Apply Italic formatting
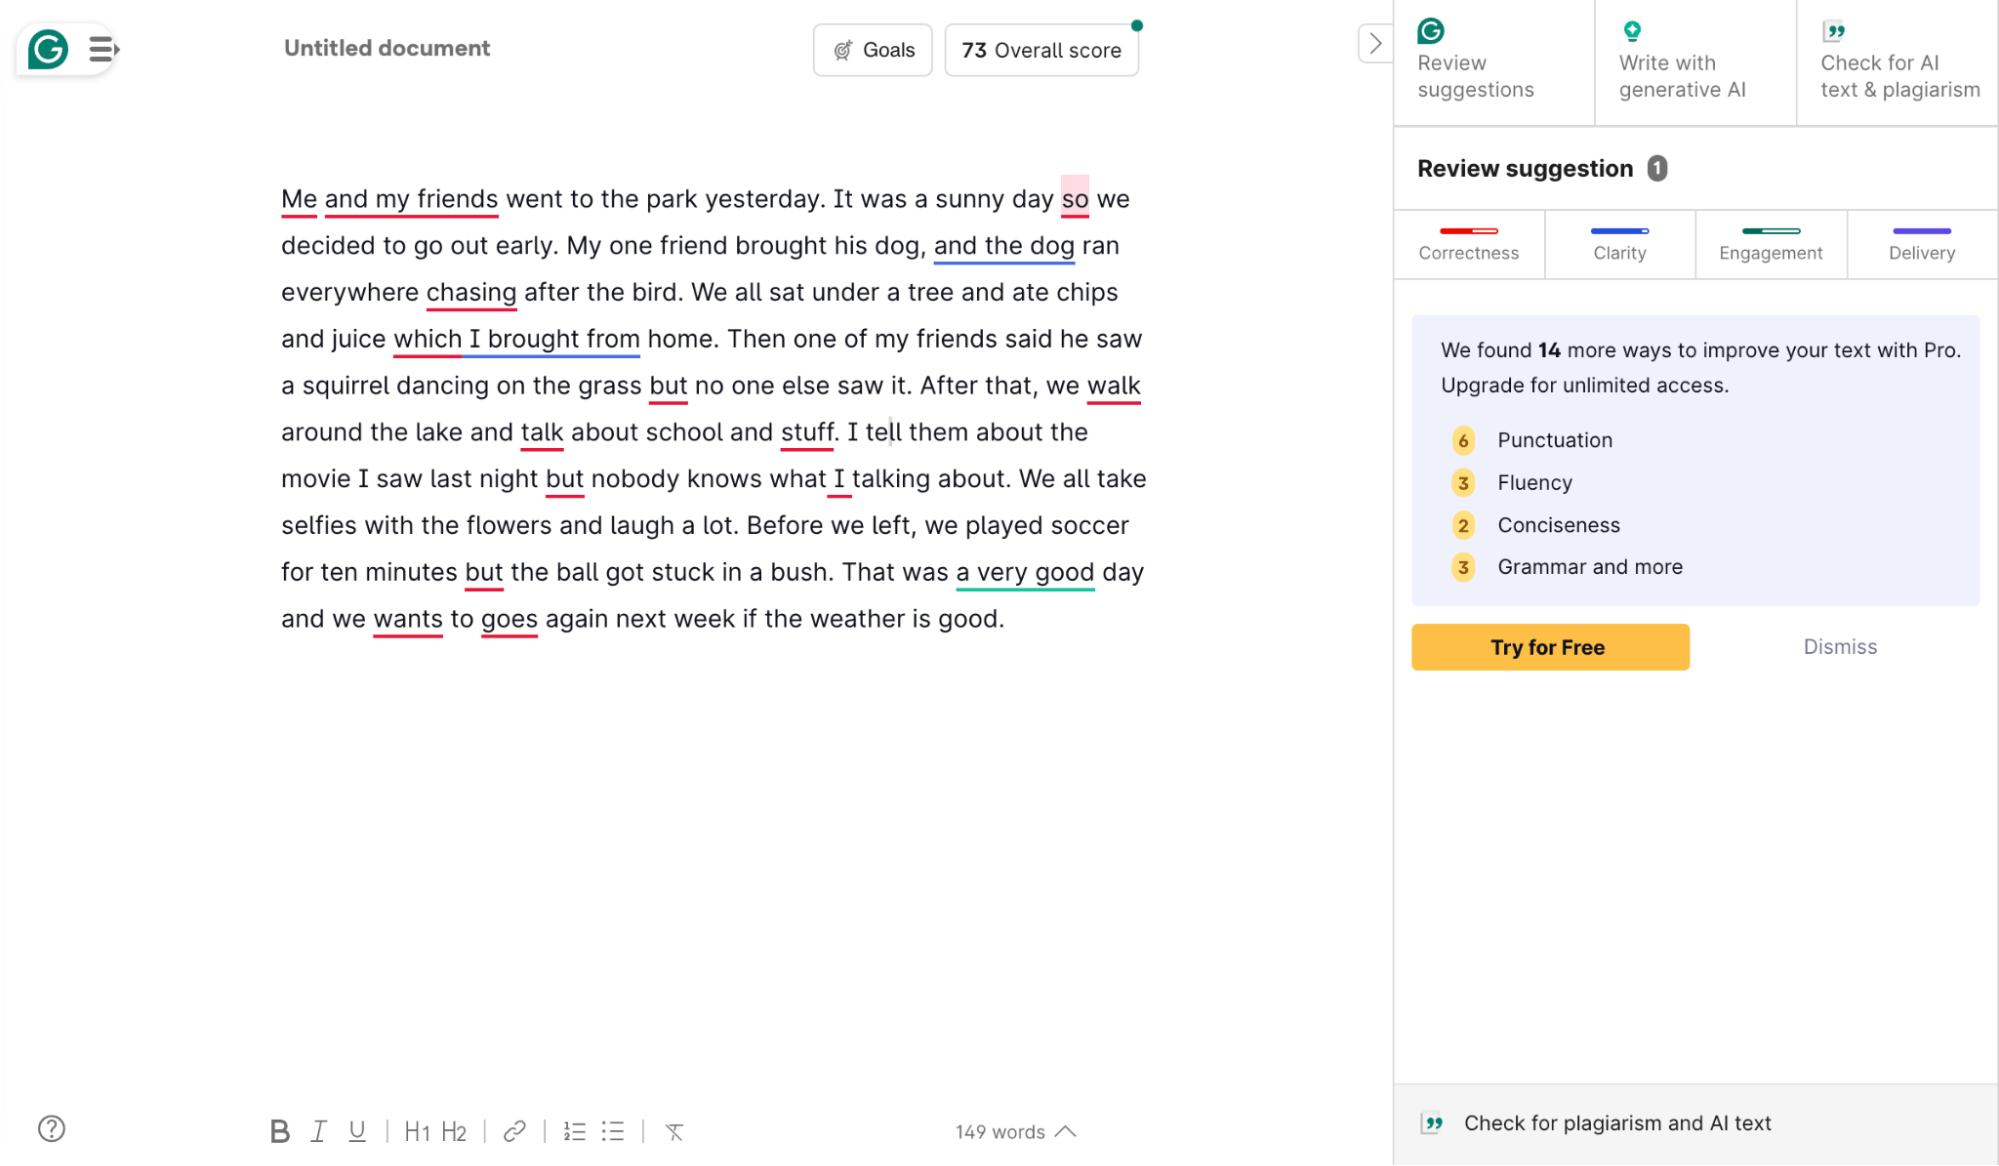This screenshot has height=1166, width=1999. (318, 1131)
